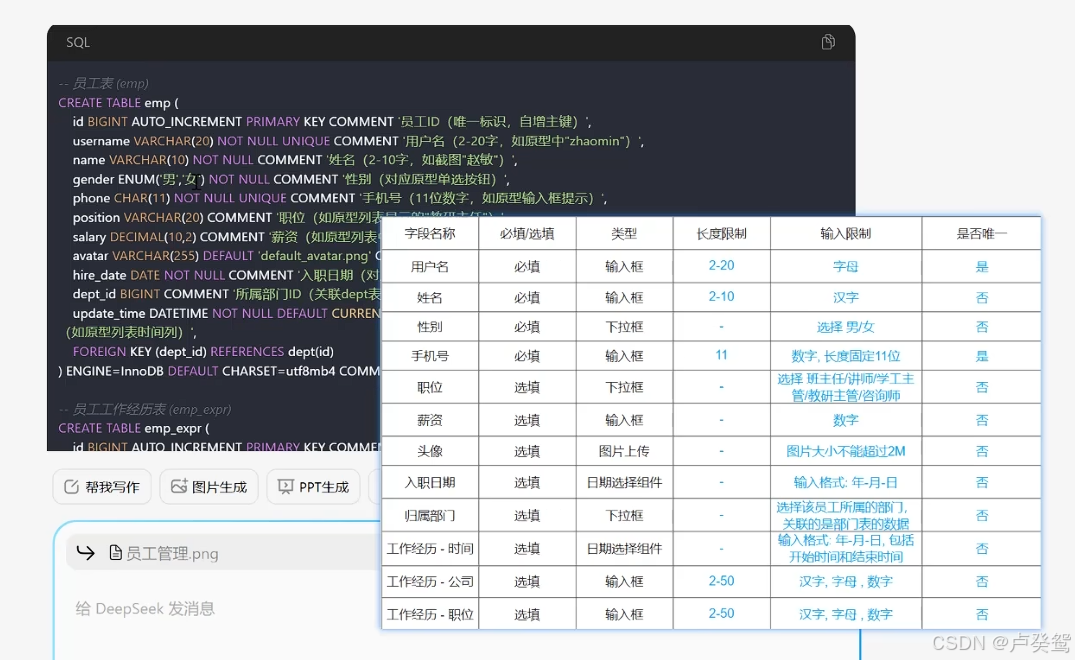Click the 薪资 field name cell
Image resolution: width=1075 pixels, height=660 pixels.
430,419
